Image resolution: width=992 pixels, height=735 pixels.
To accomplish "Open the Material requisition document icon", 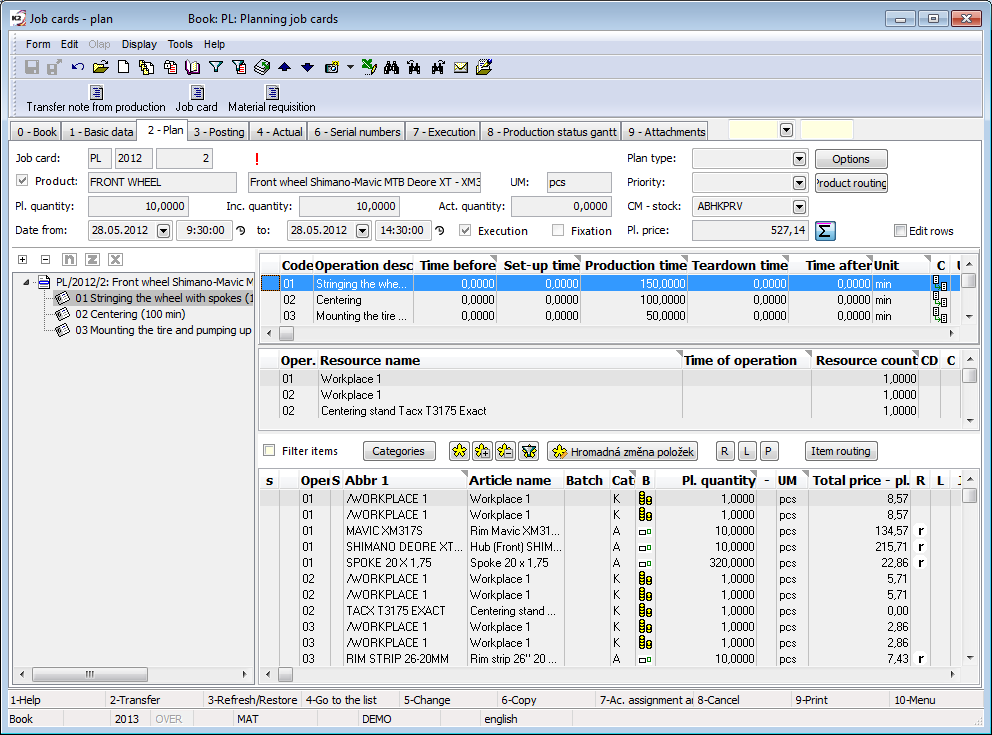I will [271, 93].
